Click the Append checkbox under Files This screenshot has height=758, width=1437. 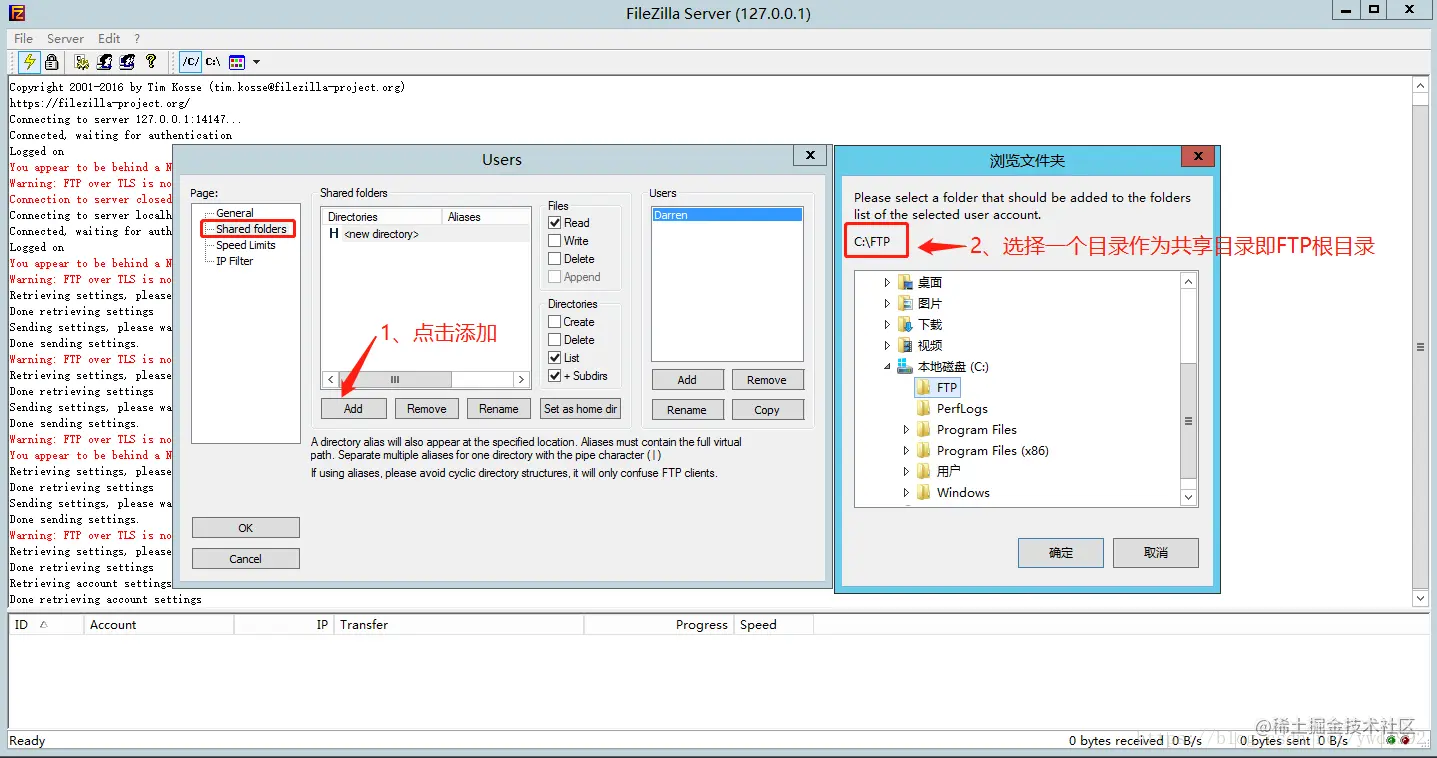pyautogui.click(x=554, y=277)
